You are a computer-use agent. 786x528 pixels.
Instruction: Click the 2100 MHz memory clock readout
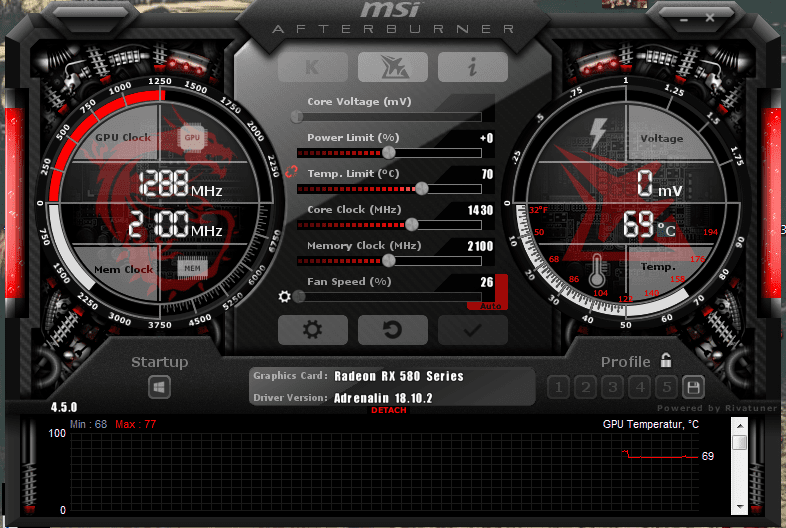pos(175,224)
